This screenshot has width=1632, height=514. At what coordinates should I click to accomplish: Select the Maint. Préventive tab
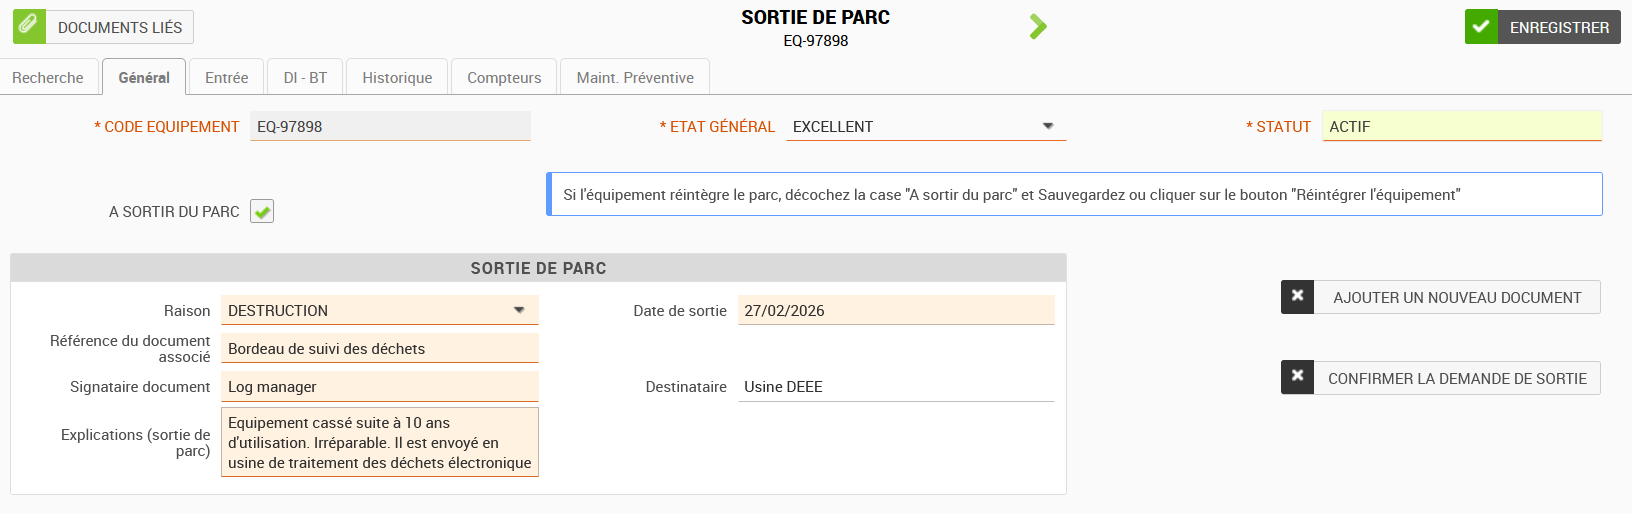tap(635, 78)
